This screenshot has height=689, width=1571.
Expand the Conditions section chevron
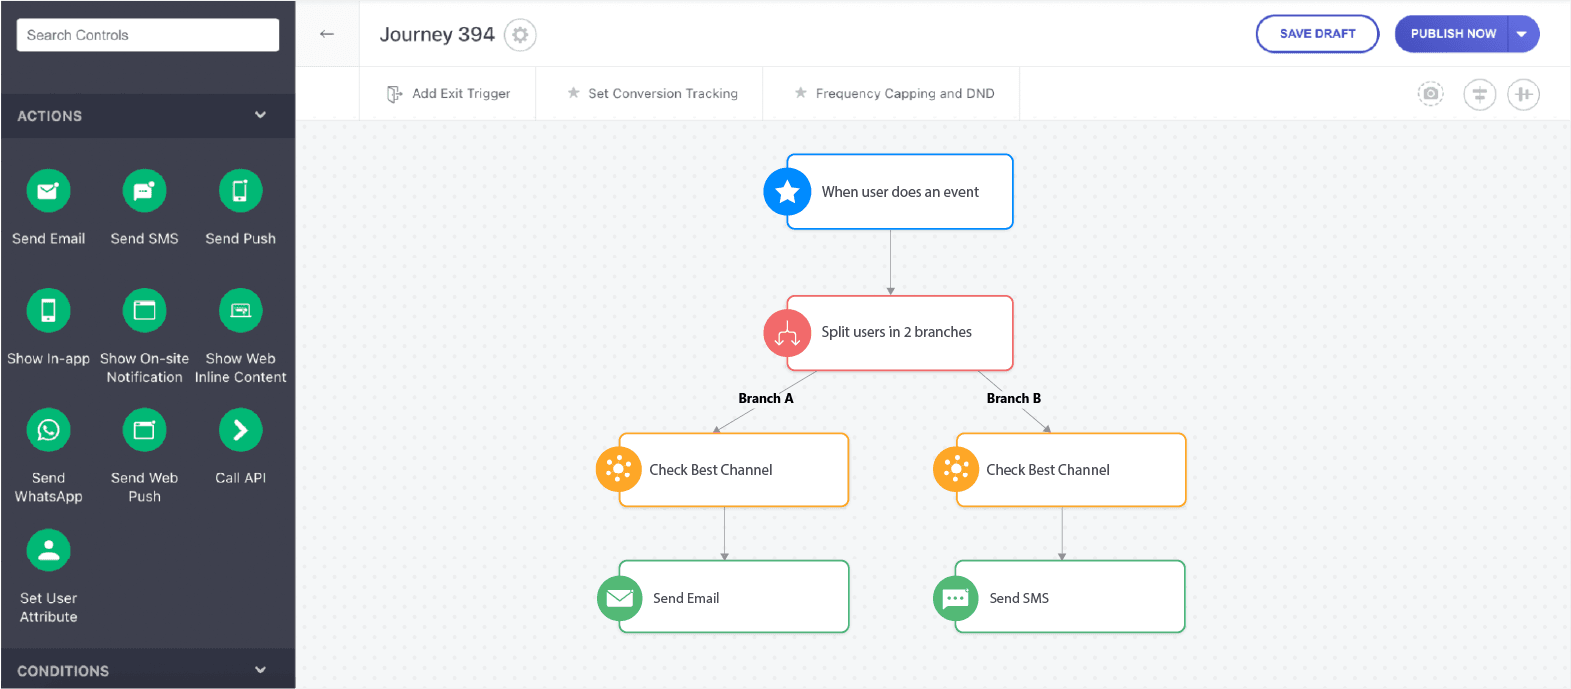tap(260, 670)
